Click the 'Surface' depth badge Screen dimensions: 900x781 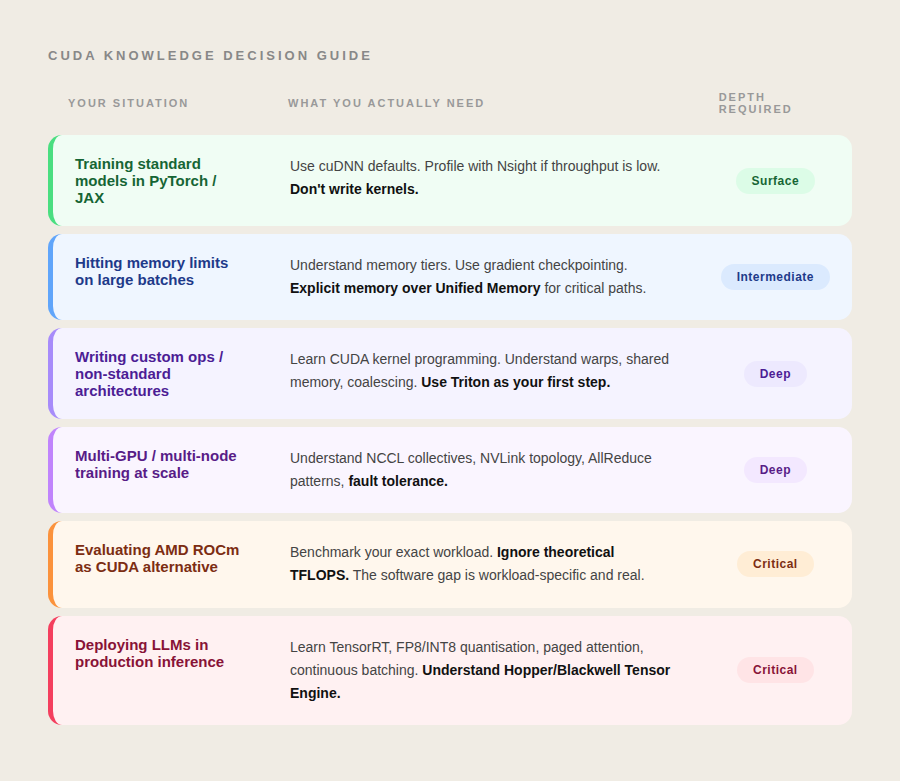(x=775, y=181)
